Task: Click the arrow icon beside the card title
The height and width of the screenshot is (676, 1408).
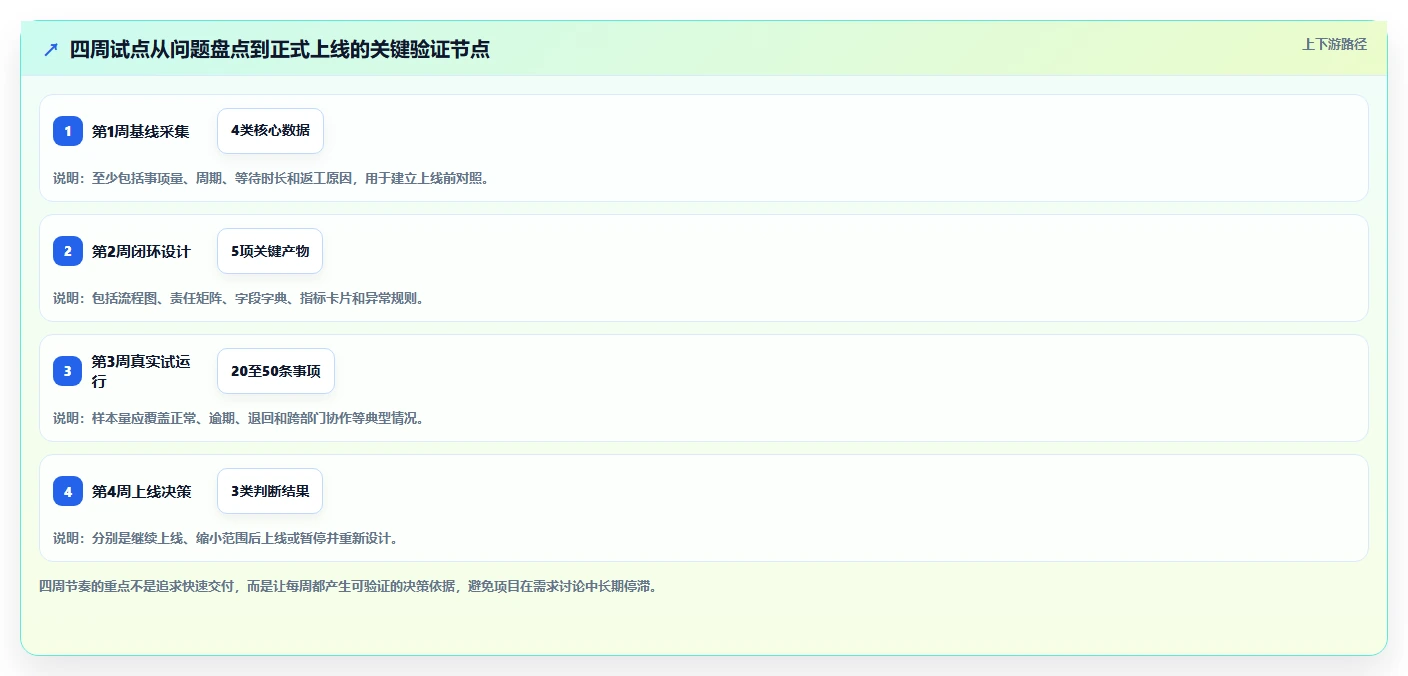Action: [51, 49]
